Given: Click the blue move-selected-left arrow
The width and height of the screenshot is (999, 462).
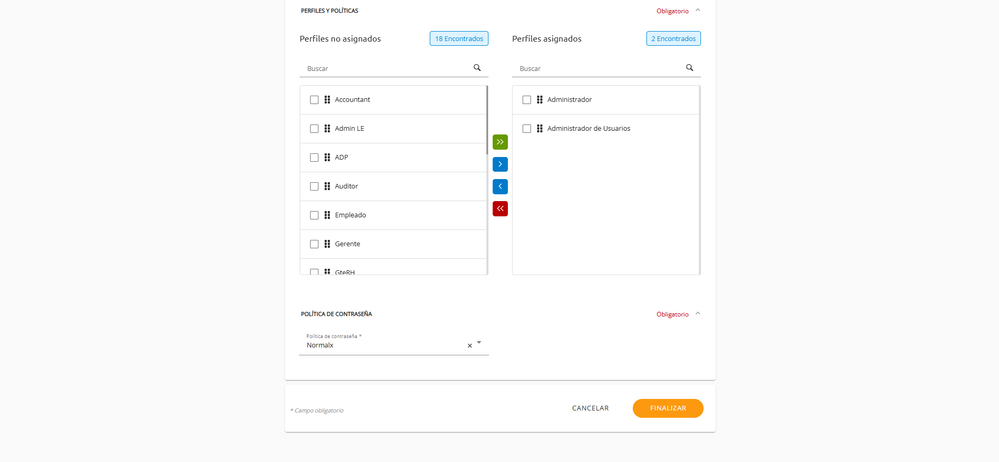Looking at the screenshot, I should (500, 187).
